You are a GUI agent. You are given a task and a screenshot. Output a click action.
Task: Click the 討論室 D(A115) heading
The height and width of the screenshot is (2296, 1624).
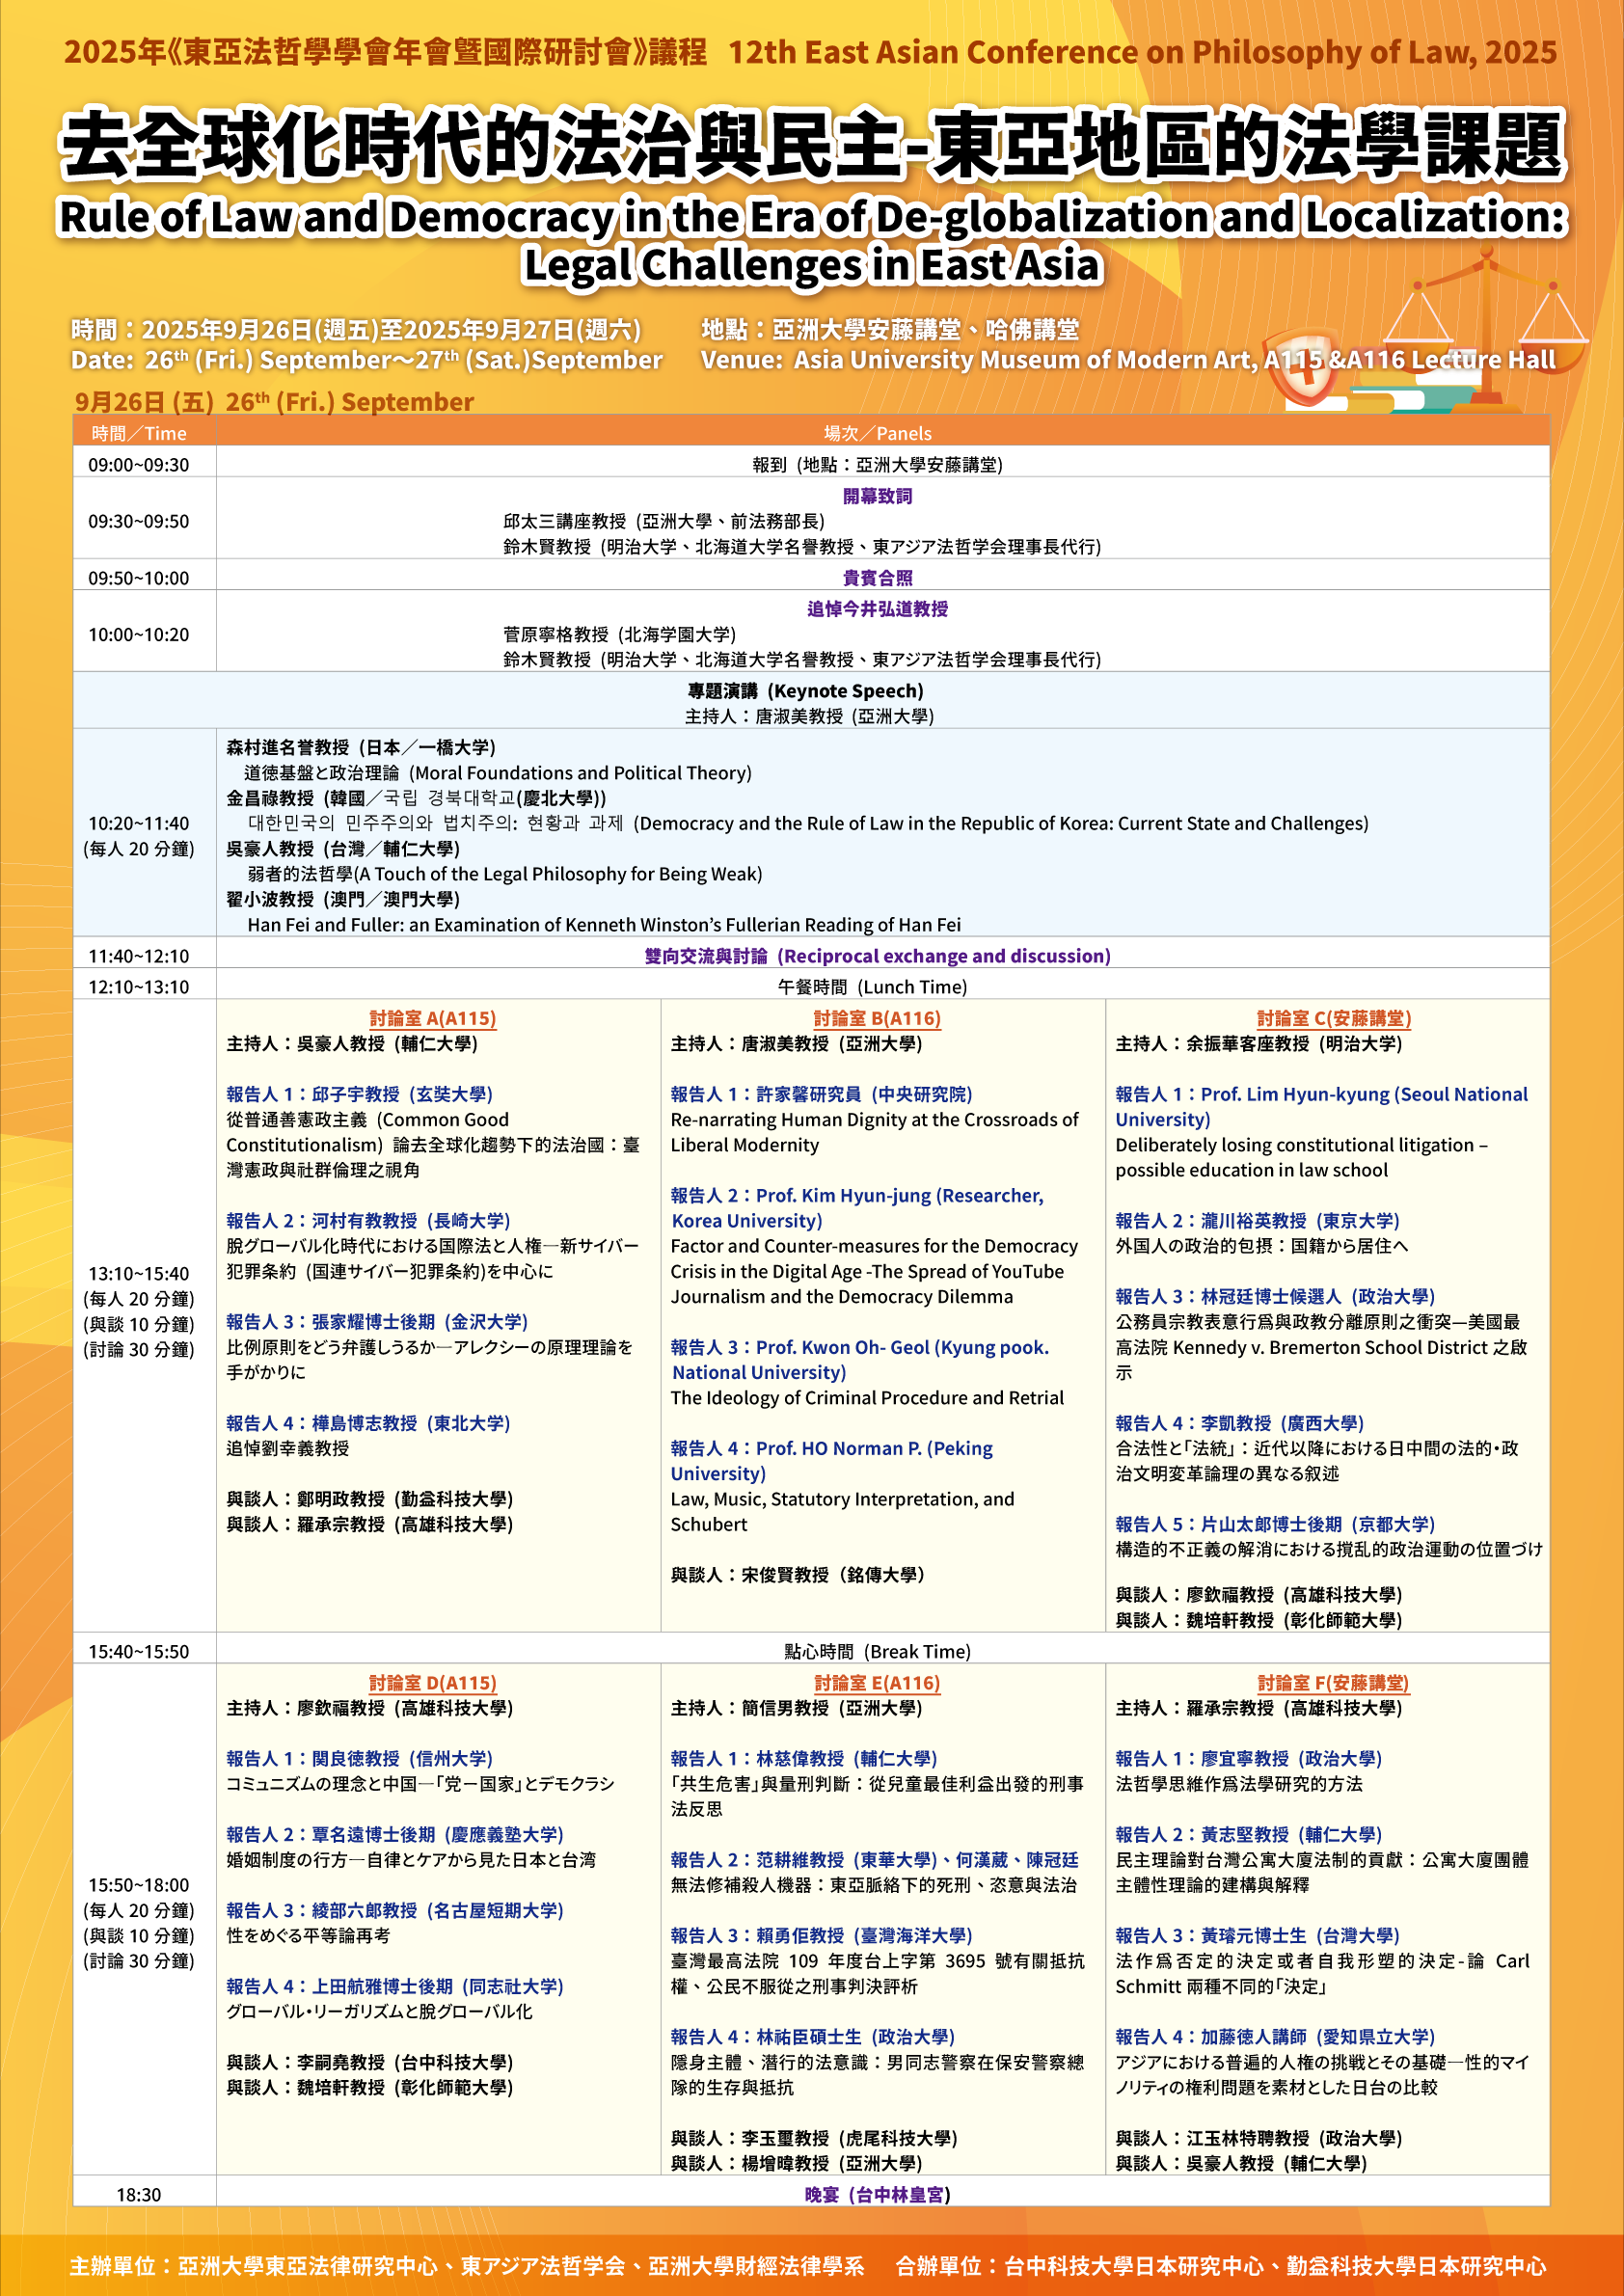pos(432,1683)
